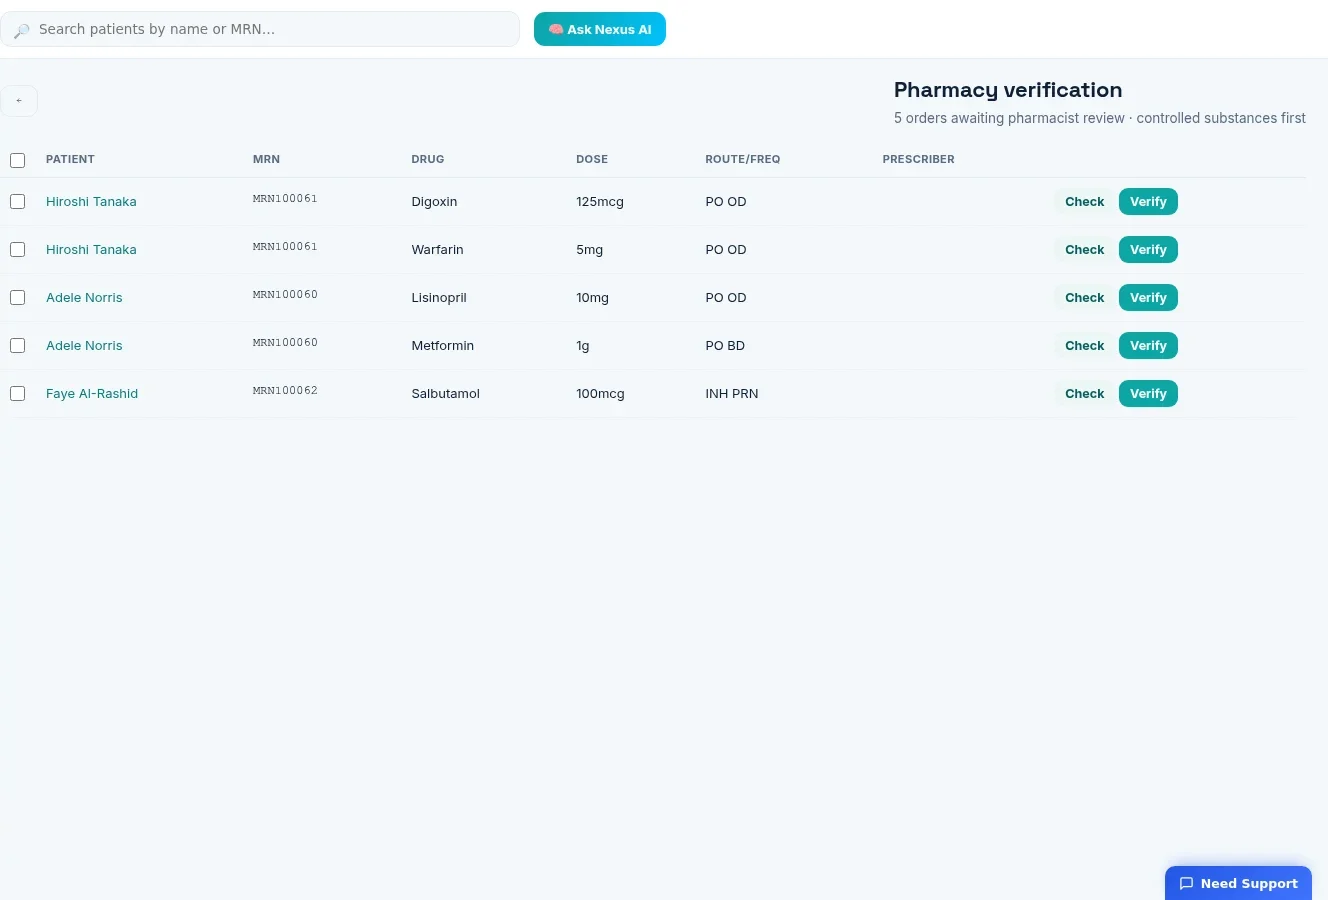Screen dimensions: 1328x900
Task: Run Check on the Metformin order
Action: 1084,345
